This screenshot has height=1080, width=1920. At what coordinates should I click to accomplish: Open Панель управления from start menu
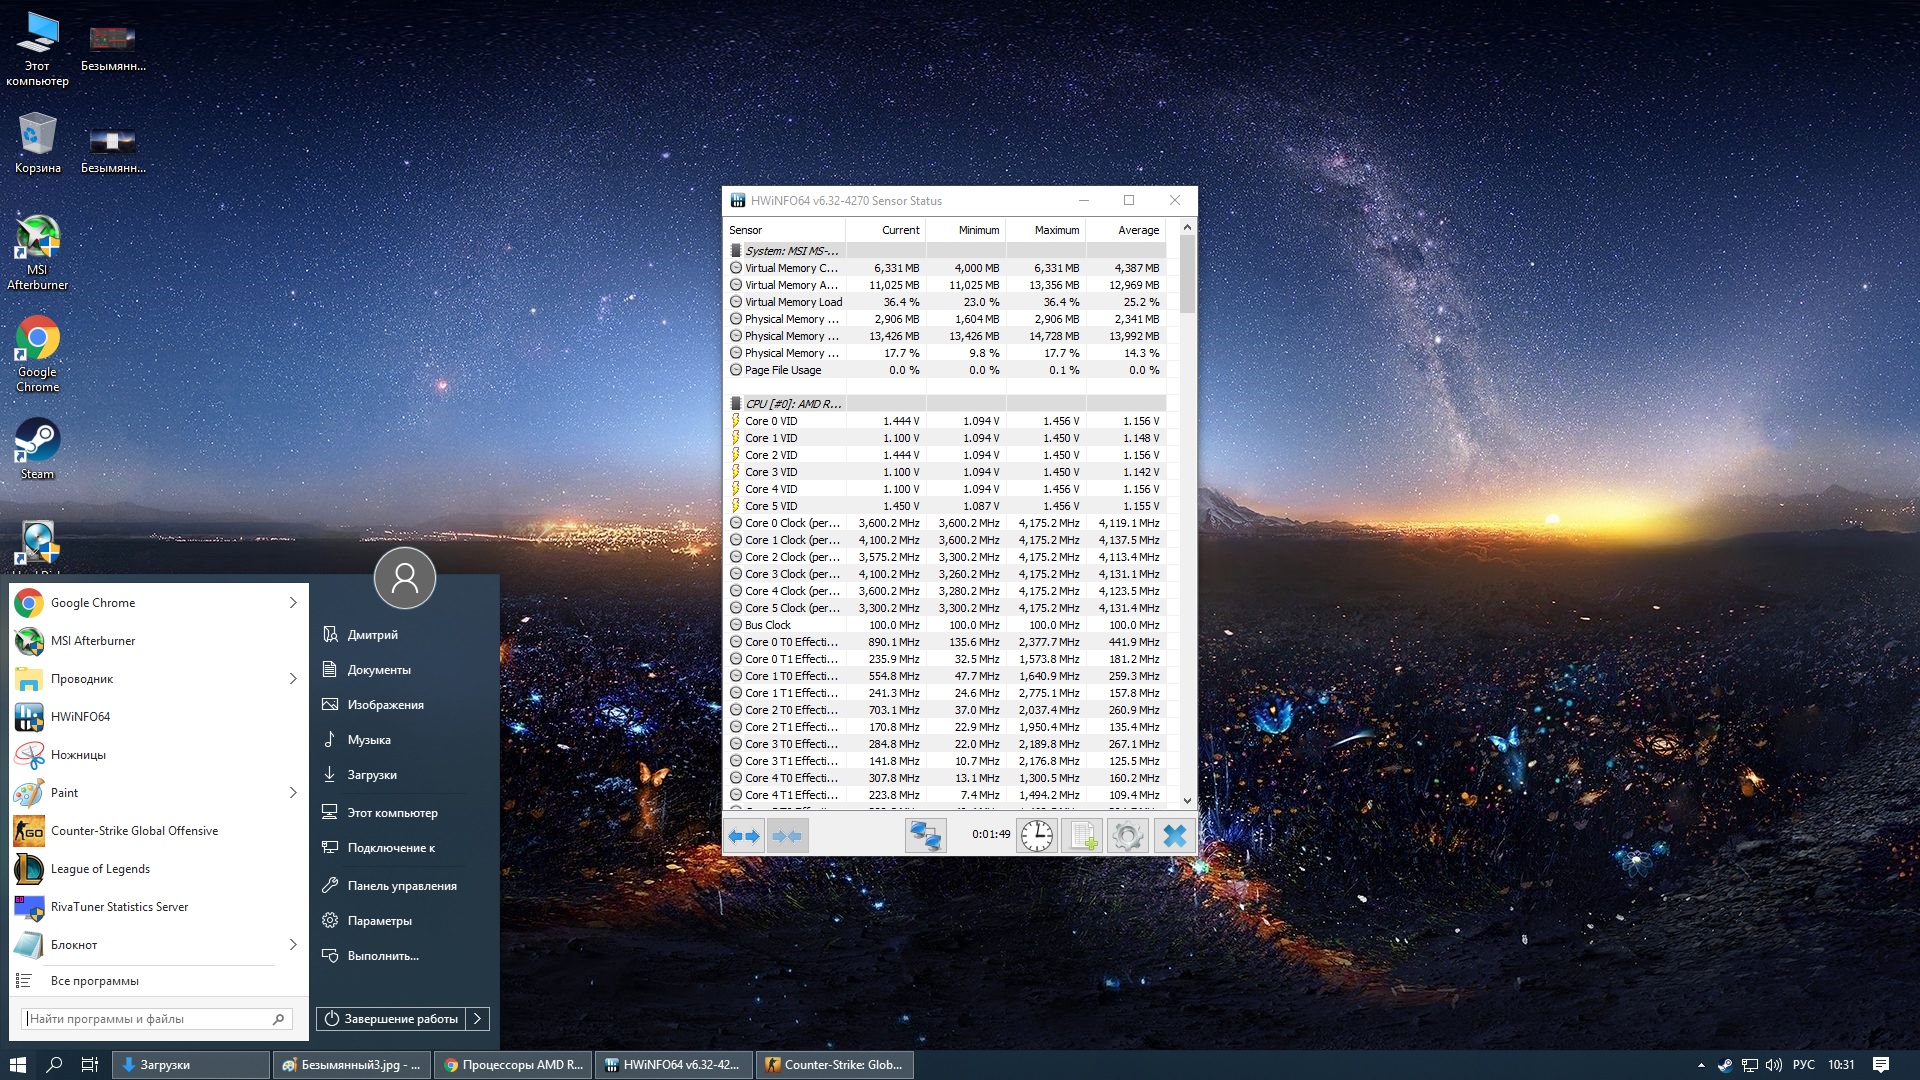401,886
